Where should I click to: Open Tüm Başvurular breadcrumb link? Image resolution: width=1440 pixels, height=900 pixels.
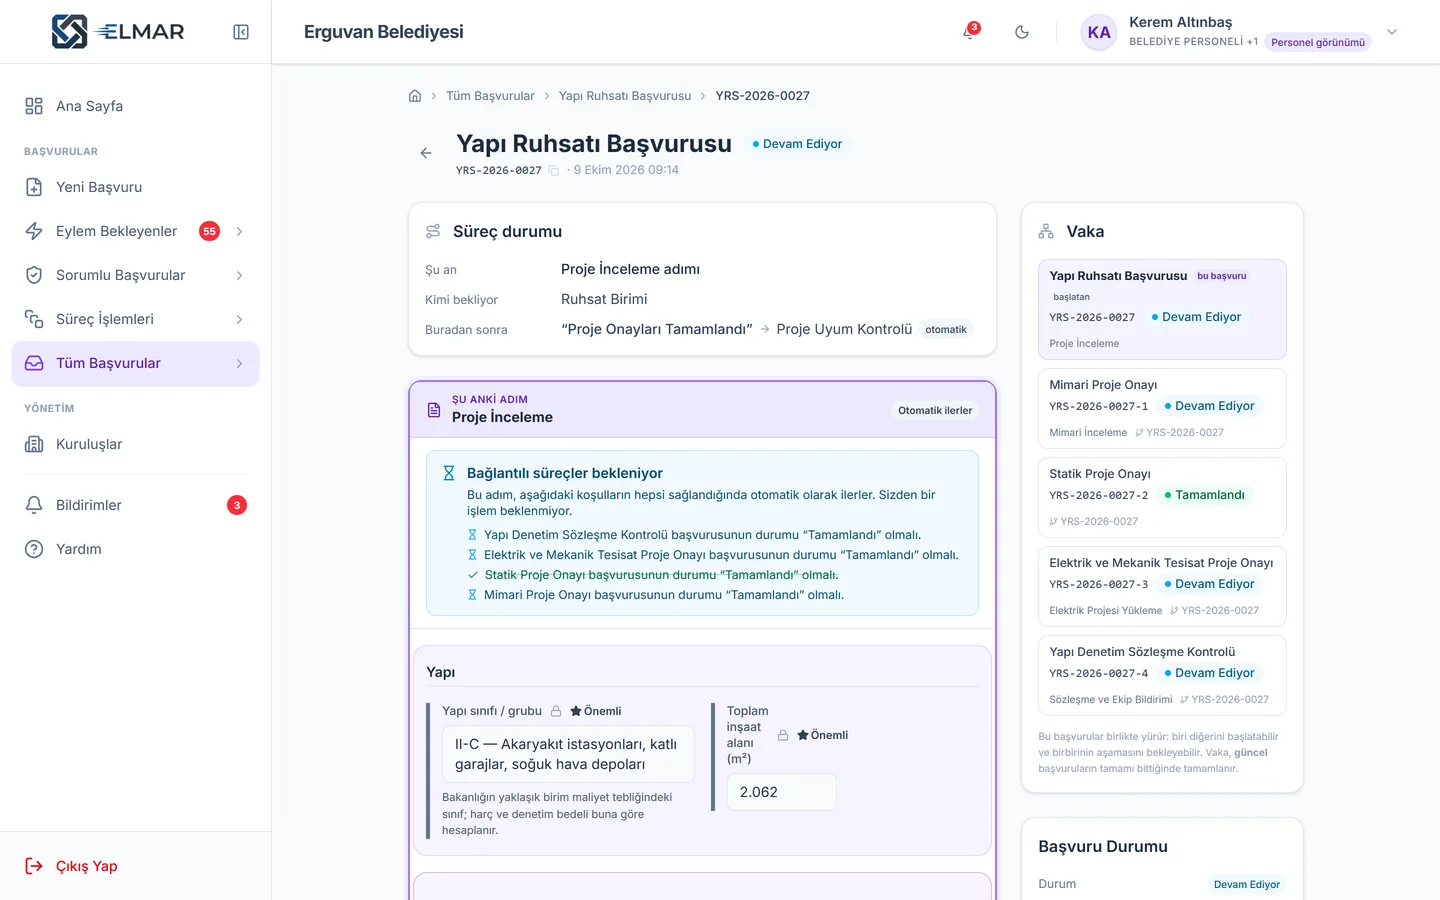(490, 96)
